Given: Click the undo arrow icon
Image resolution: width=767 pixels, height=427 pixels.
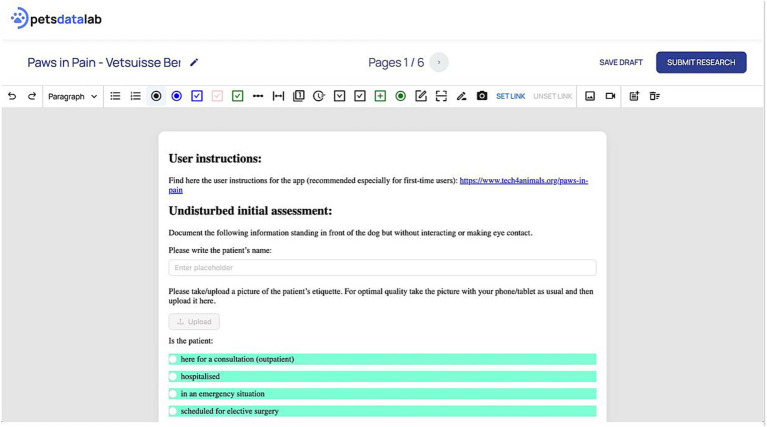Looking at the screenshot, I should (x=12, y=96).
